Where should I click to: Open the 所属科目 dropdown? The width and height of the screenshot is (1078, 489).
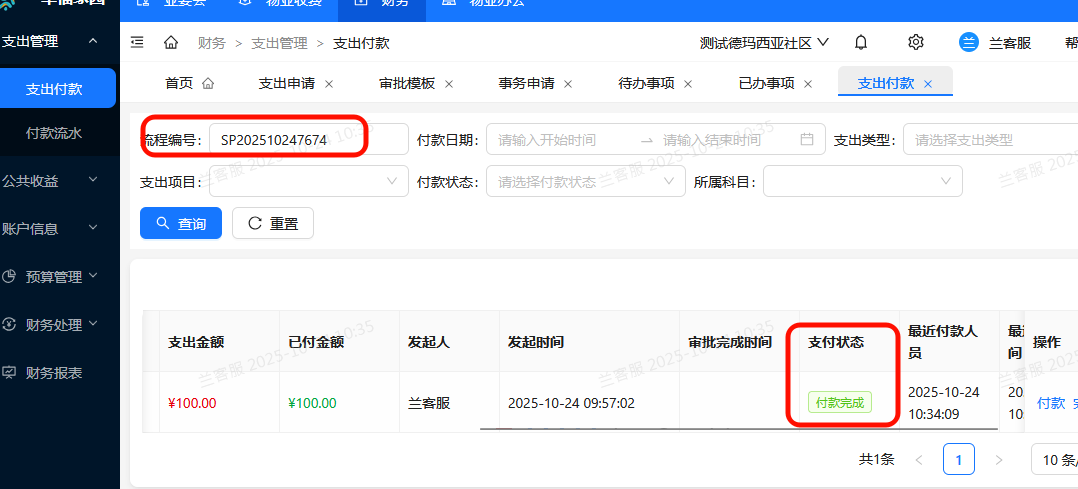(x=862, y=182)
